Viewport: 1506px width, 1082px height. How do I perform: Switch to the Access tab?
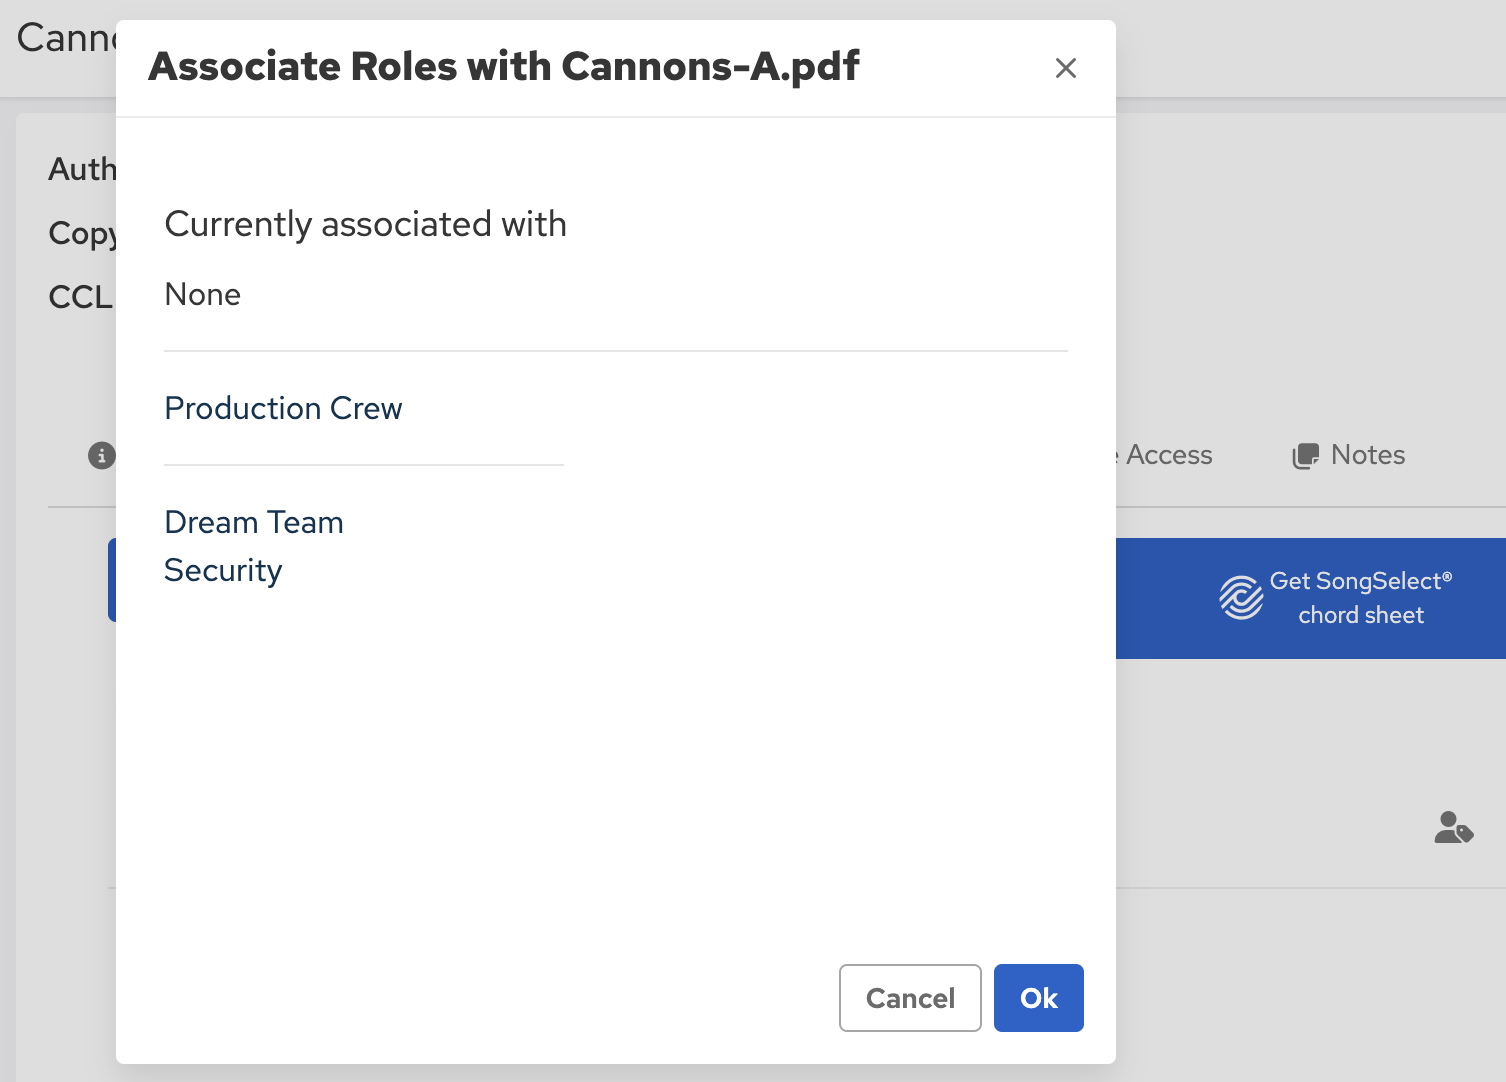tap(1168, 455)
